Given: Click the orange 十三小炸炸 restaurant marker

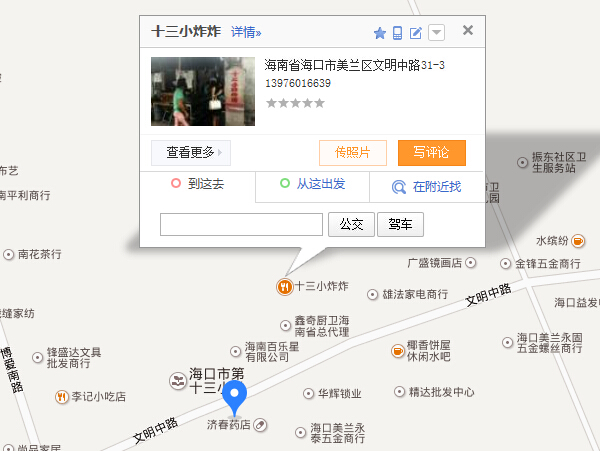Looking at the screenshot, I should [x=284, y=287].
